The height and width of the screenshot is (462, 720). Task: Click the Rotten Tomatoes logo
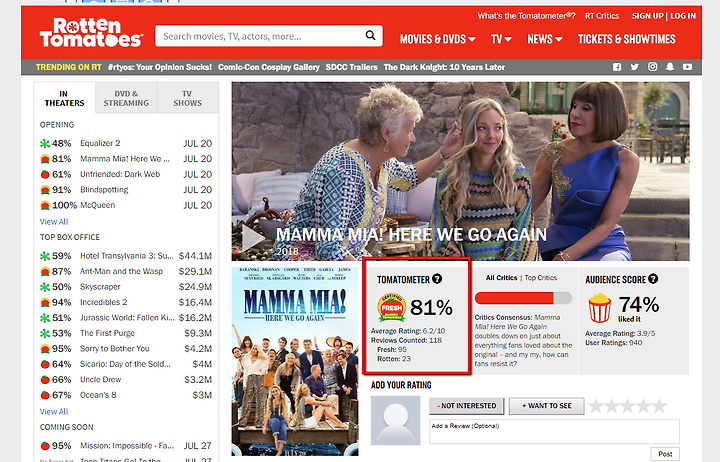[91, 33]
